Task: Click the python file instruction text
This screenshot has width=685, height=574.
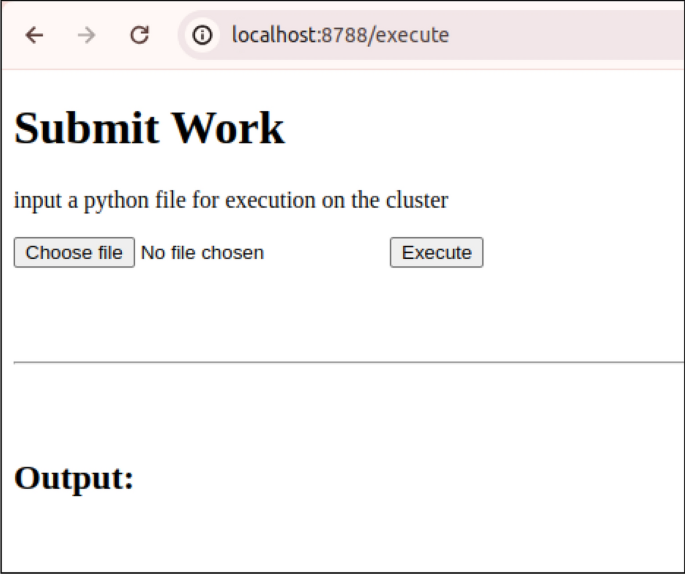Action: click(x=231, y=200)
